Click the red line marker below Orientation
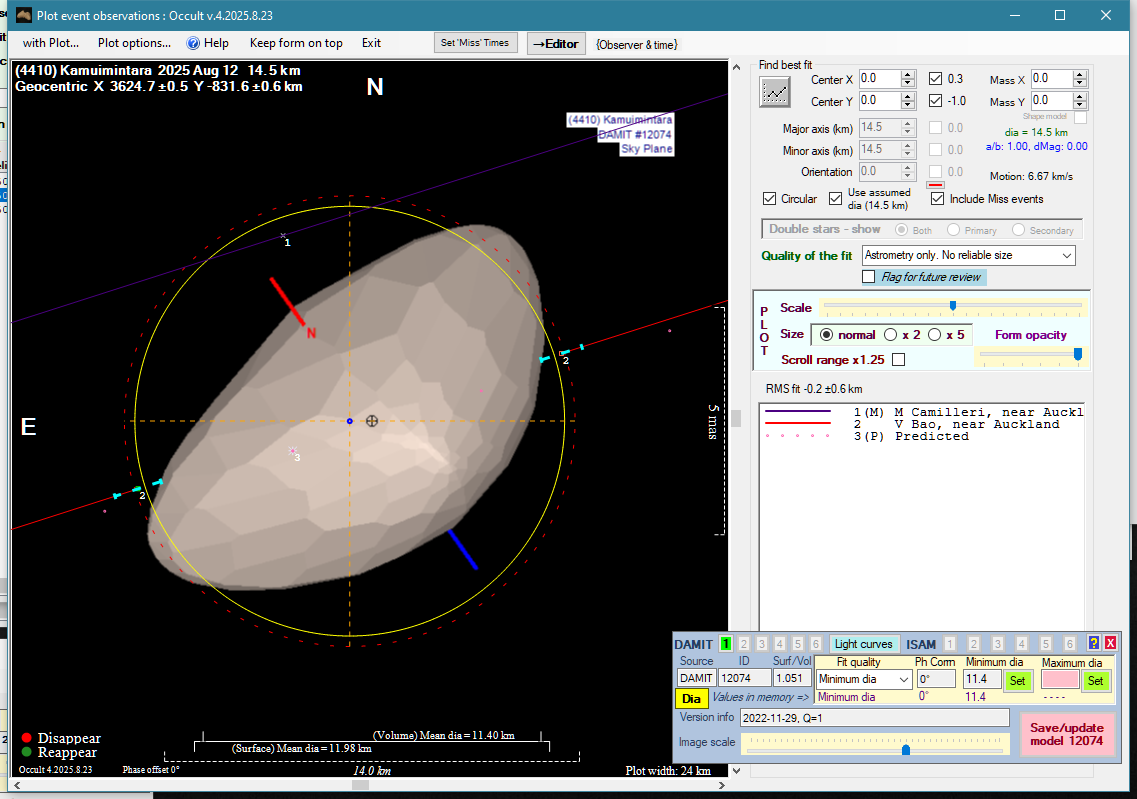This screenshot has height=799, width=1137. click(x=936, y=185)
